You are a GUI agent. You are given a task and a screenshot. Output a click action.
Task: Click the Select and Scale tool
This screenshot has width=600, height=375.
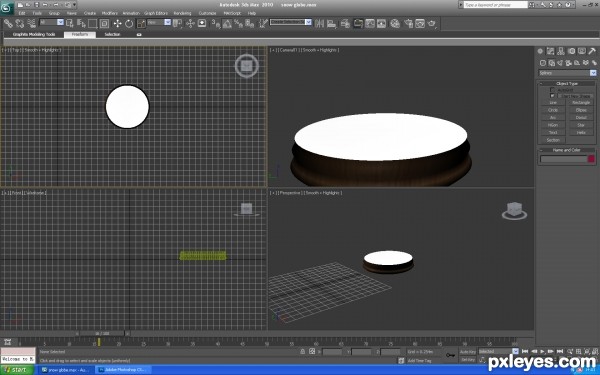click(x=141, y=23)
